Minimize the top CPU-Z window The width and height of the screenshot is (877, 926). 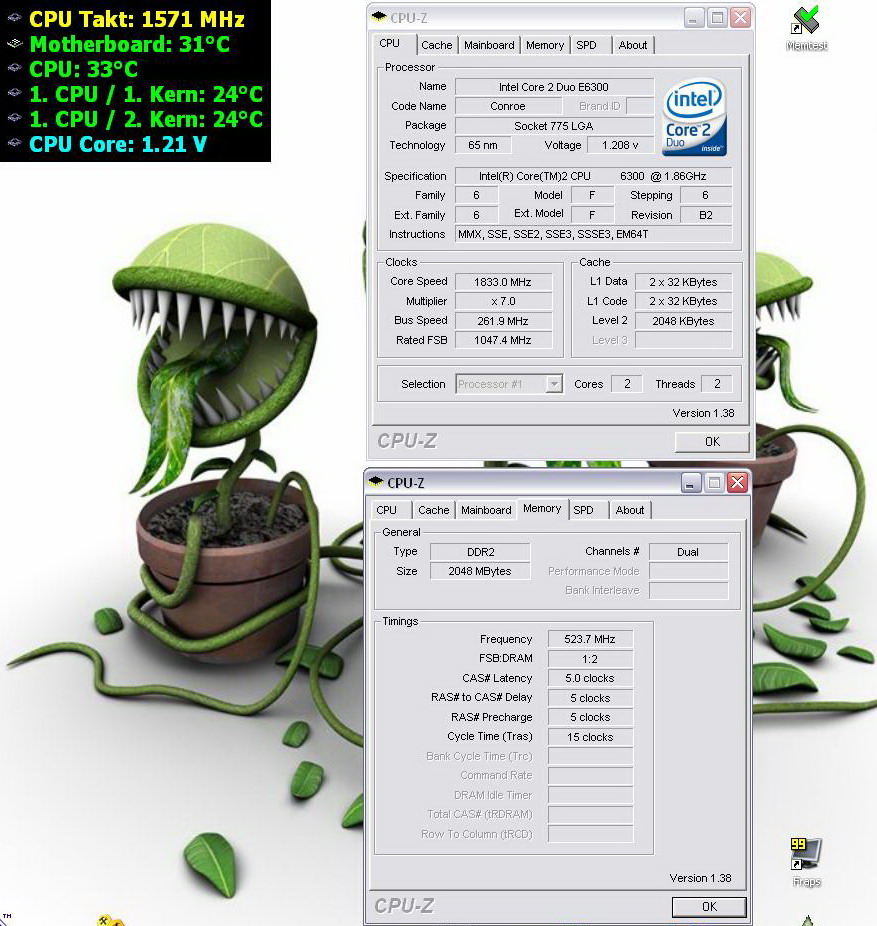pyautogui.click(x=694, y=18)
